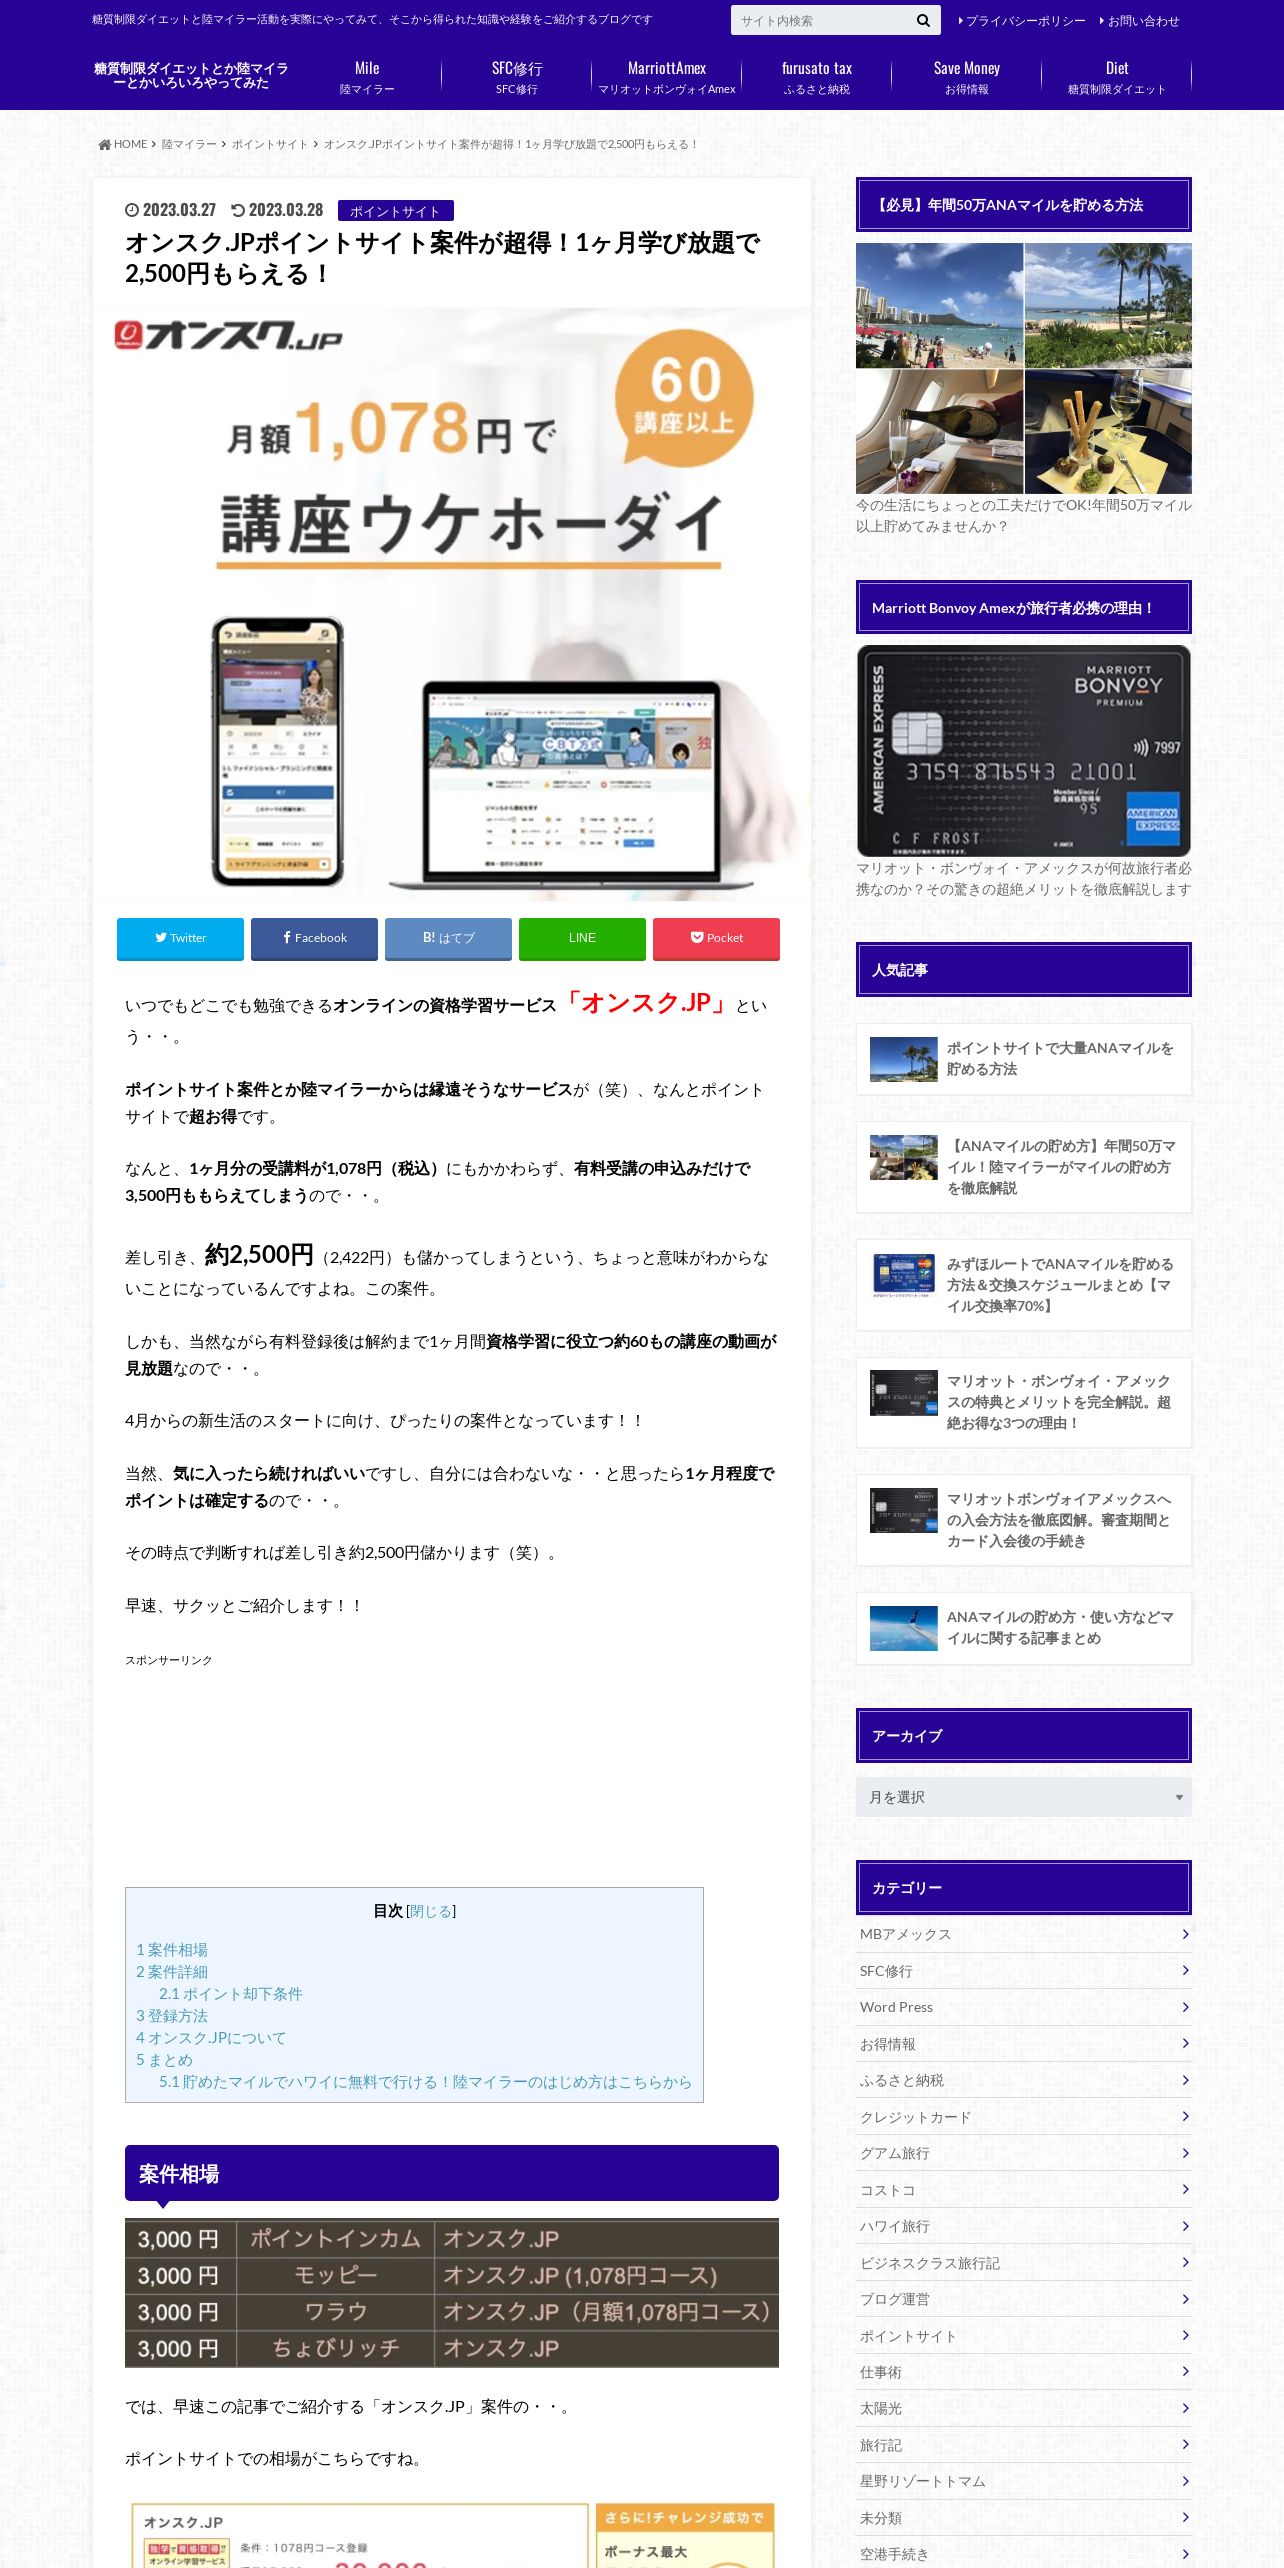This screenshot has height=2568, width=1284.
Task: Open the 星野リゾートトマム category
Action: 1024,2481
